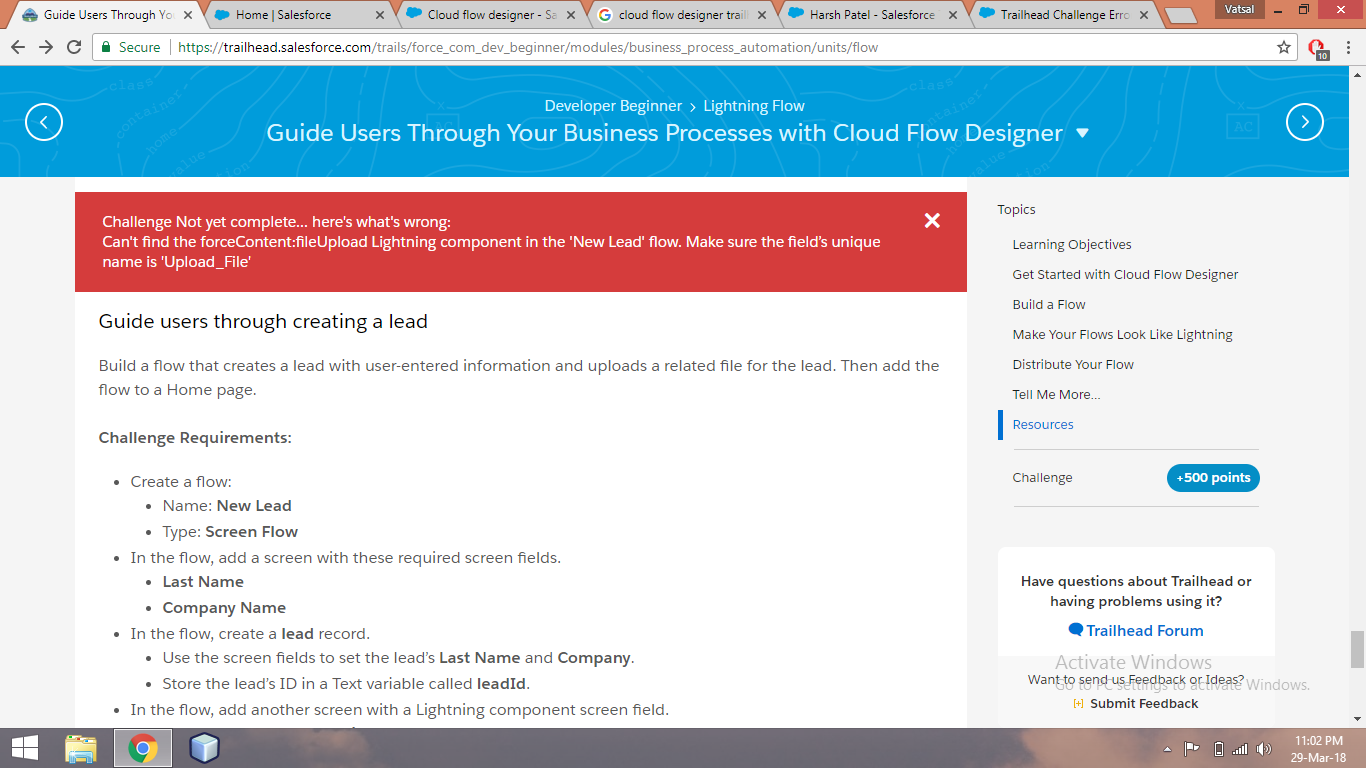The height and width of the screenshot is (768, 1366).
Task: Dismiss the red challenge error banner
Action: (x=932, y=221)
